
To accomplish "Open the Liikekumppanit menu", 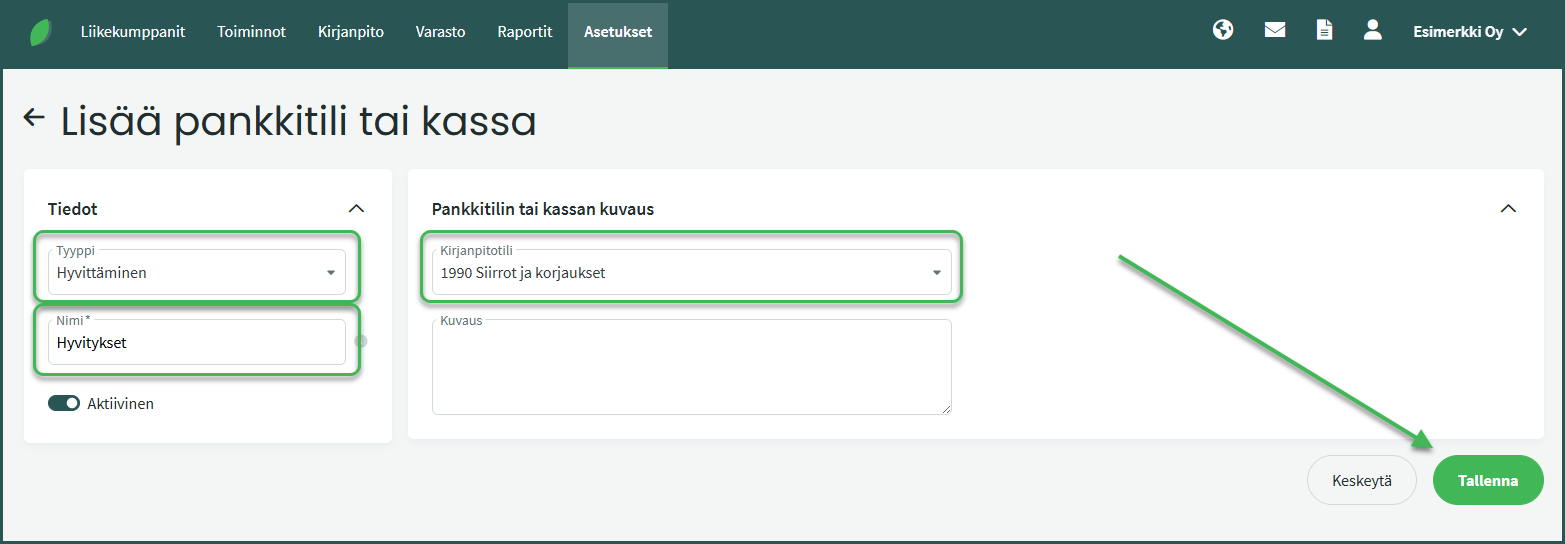I will [x=132, y=32].
